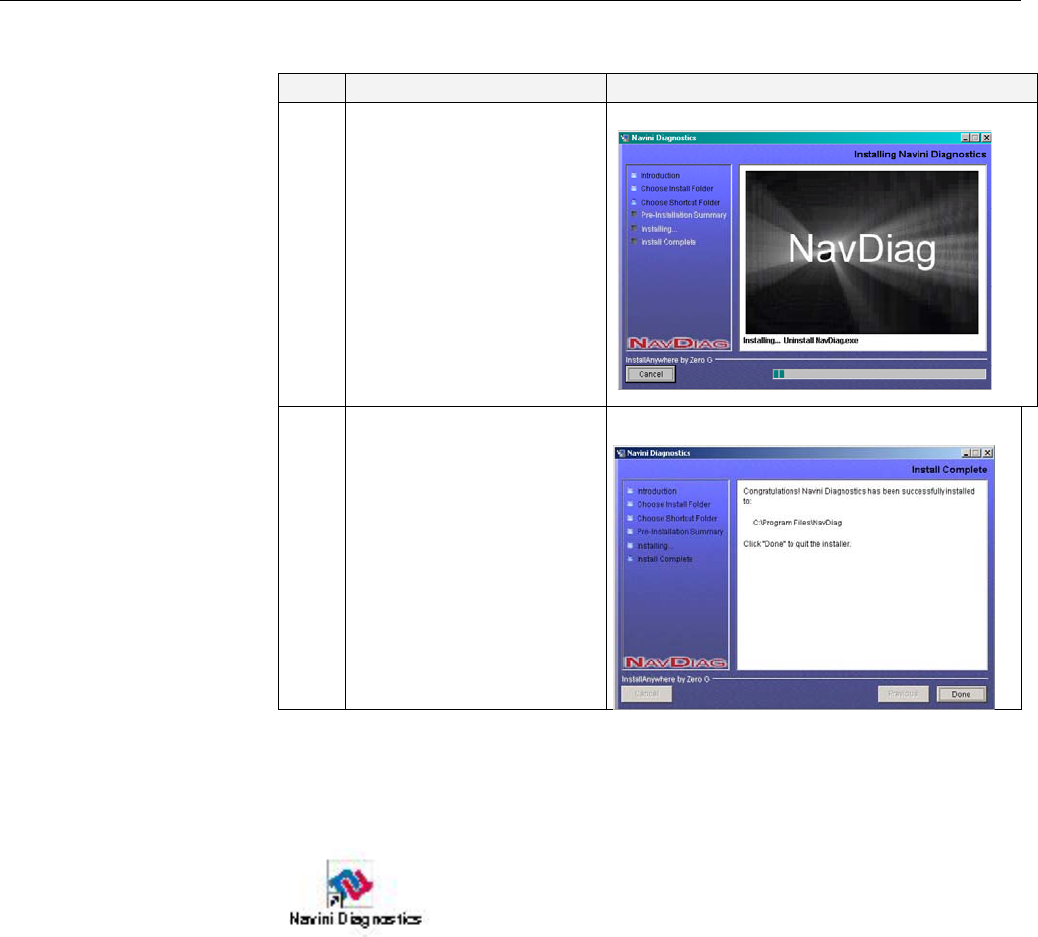
Task: Minimize the Install Complete window
Action: pyautogui.click(x=967, y=453)
